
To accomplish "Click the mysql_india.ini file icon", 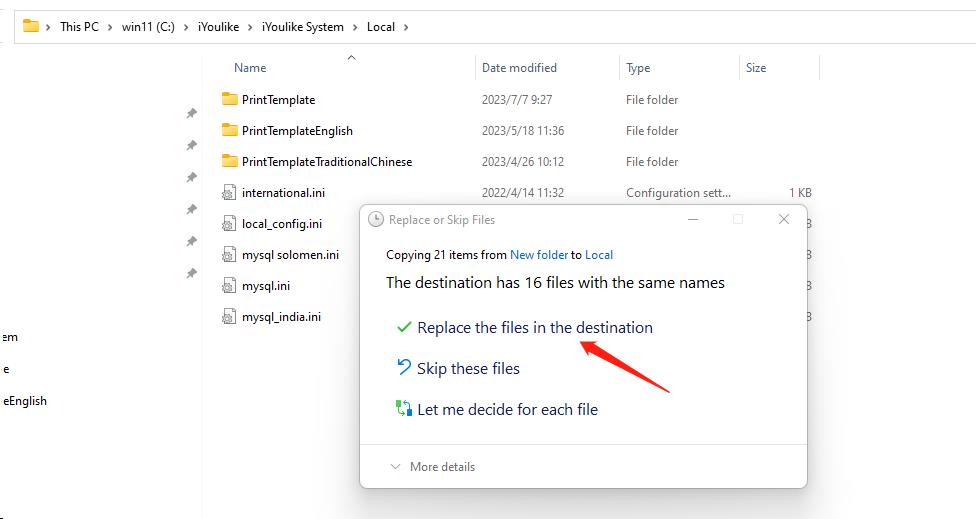I will click(x=230, y=316).
